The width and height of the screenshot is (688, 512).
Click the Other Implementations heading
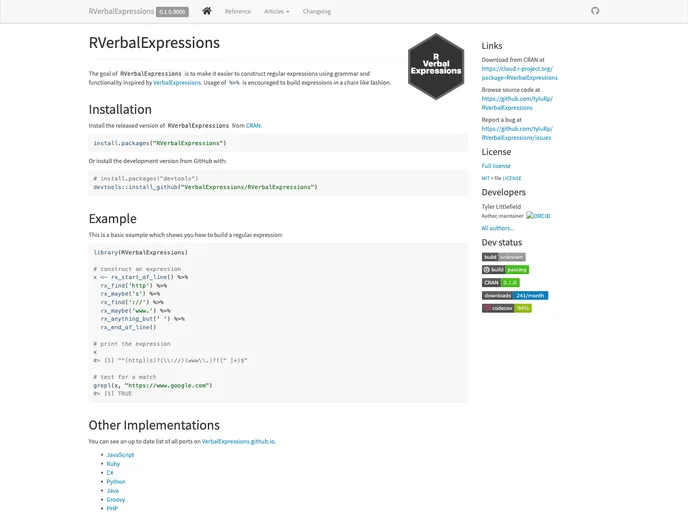coord(154,425)
